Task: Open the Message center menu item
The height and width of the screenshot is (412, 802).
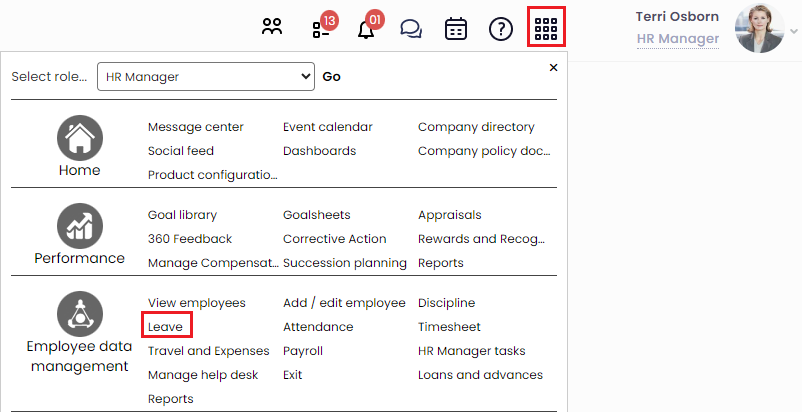Action: tap(195, 127)
